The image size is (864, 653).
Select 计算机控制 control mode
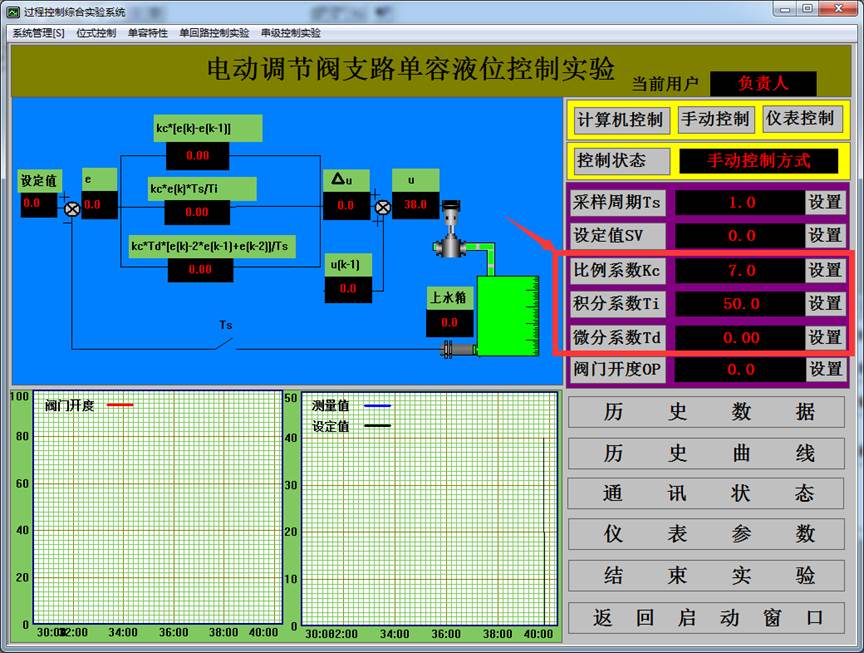(x=619, y=119)
